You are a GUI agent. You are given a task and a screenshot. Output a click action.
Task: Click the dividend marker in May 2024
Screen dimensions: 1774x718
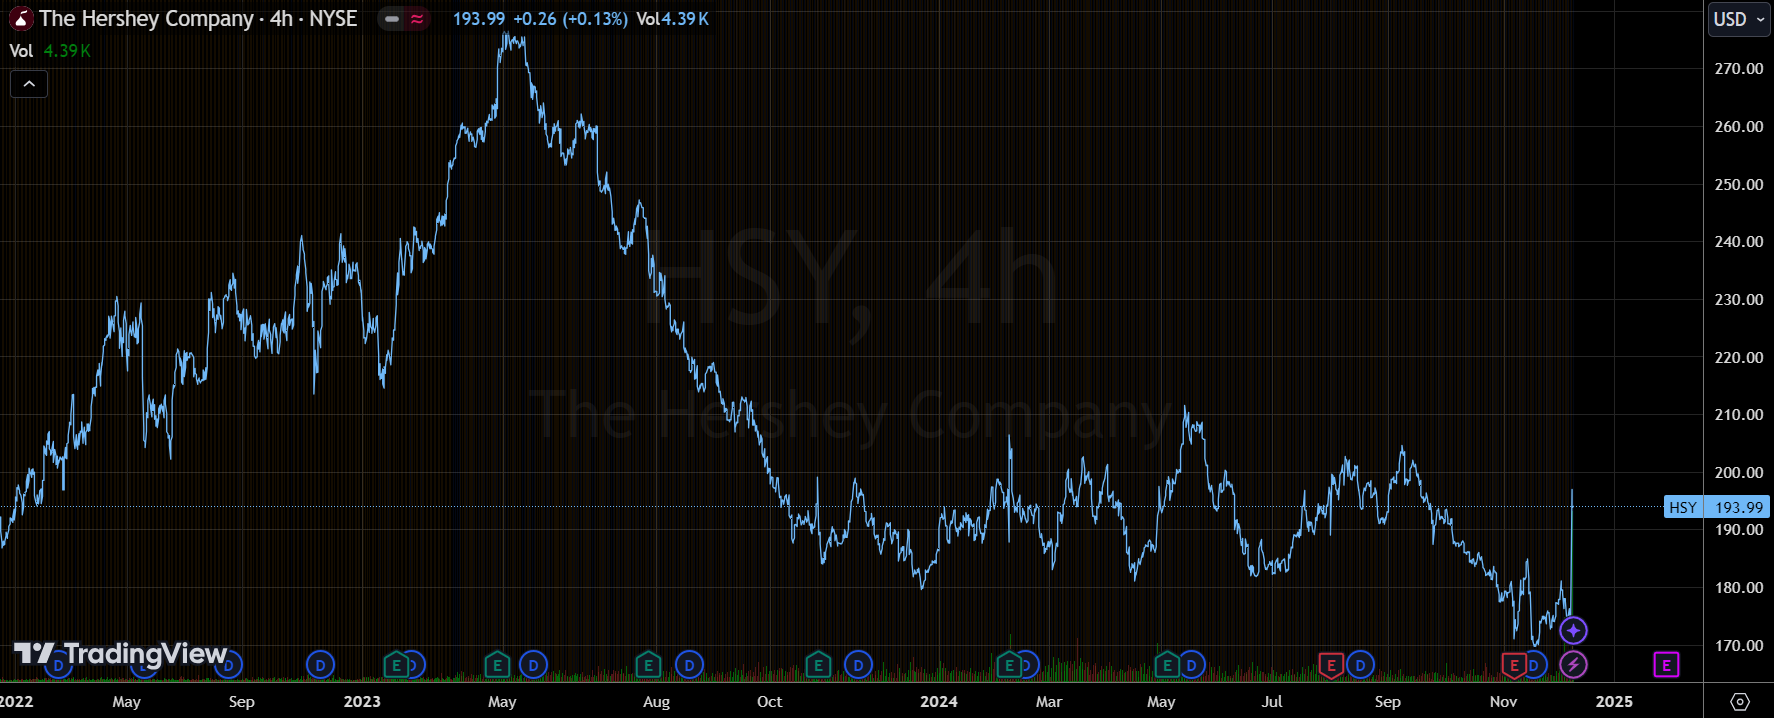point(1191,664)
